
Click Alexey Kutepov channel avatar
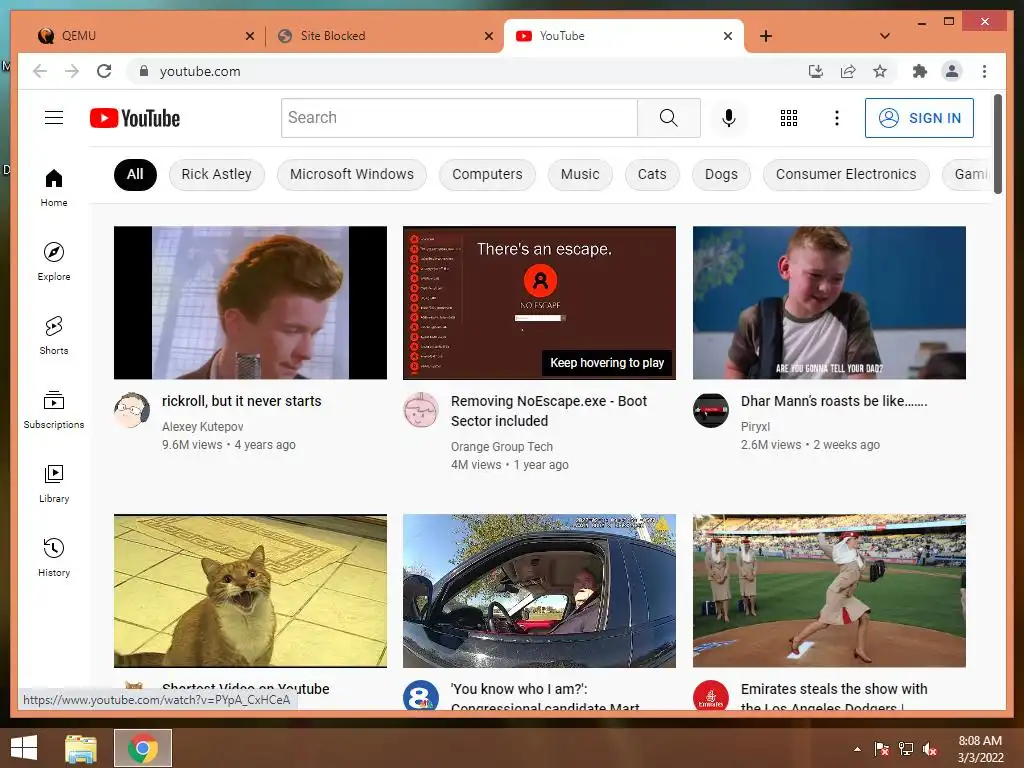coord(132,410)
